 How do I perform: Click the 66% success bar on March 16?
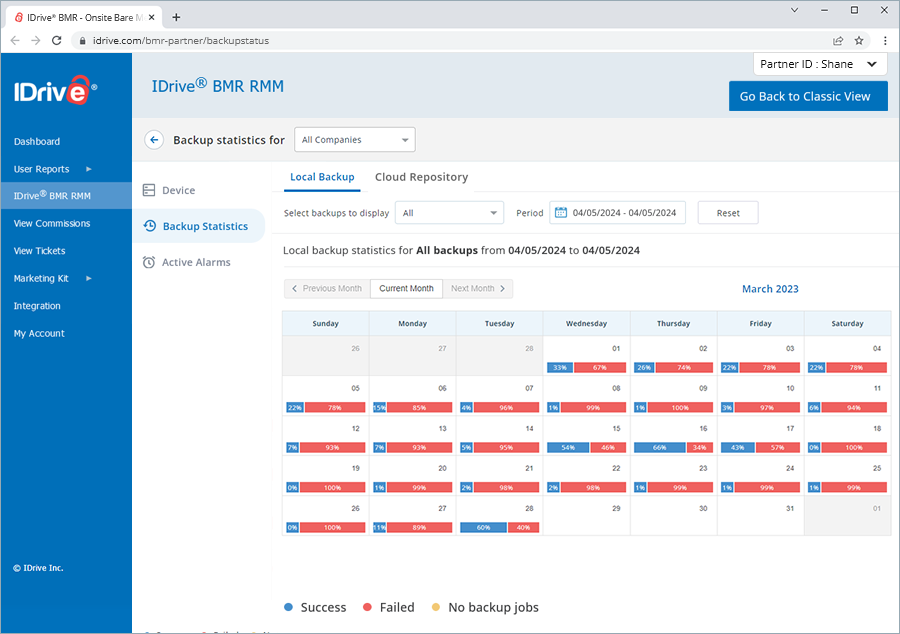coord(660,448)
